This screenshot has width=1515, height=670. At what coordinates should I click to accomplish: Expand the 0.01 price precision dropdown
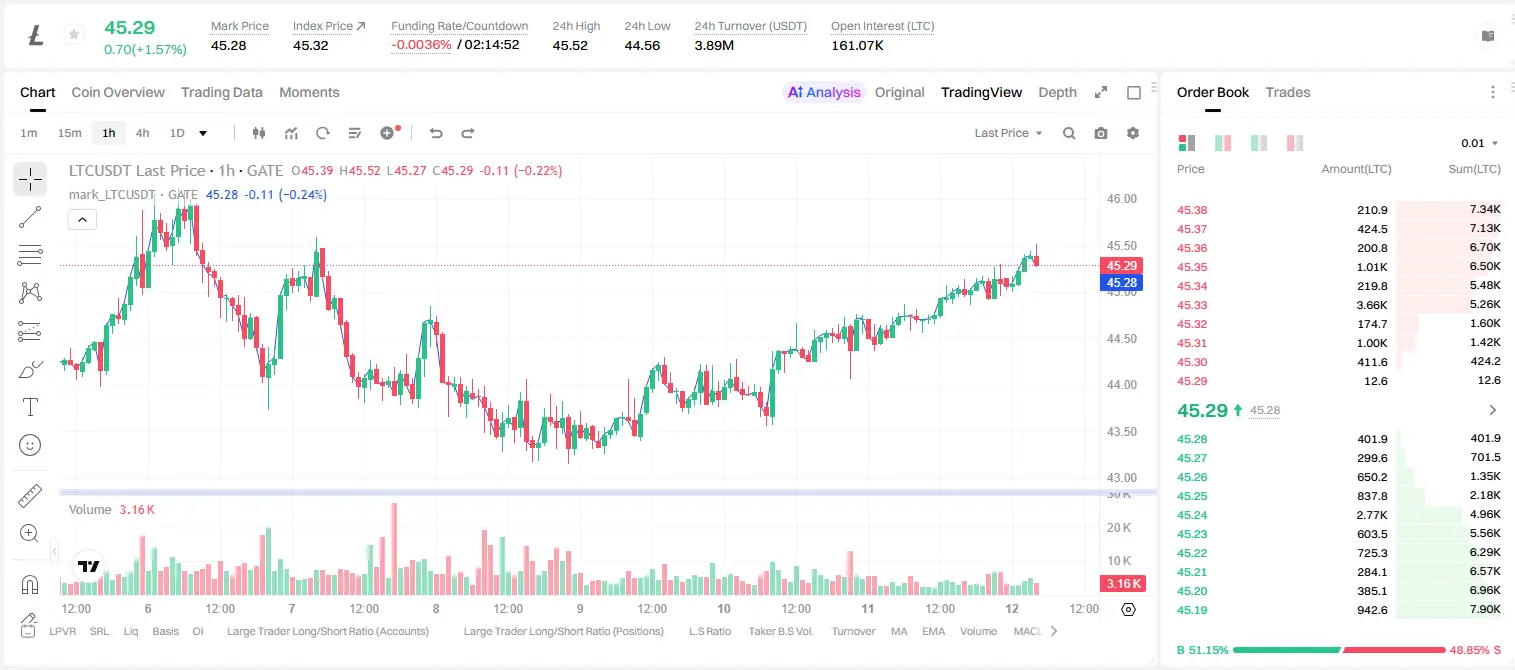(1479, 143)
